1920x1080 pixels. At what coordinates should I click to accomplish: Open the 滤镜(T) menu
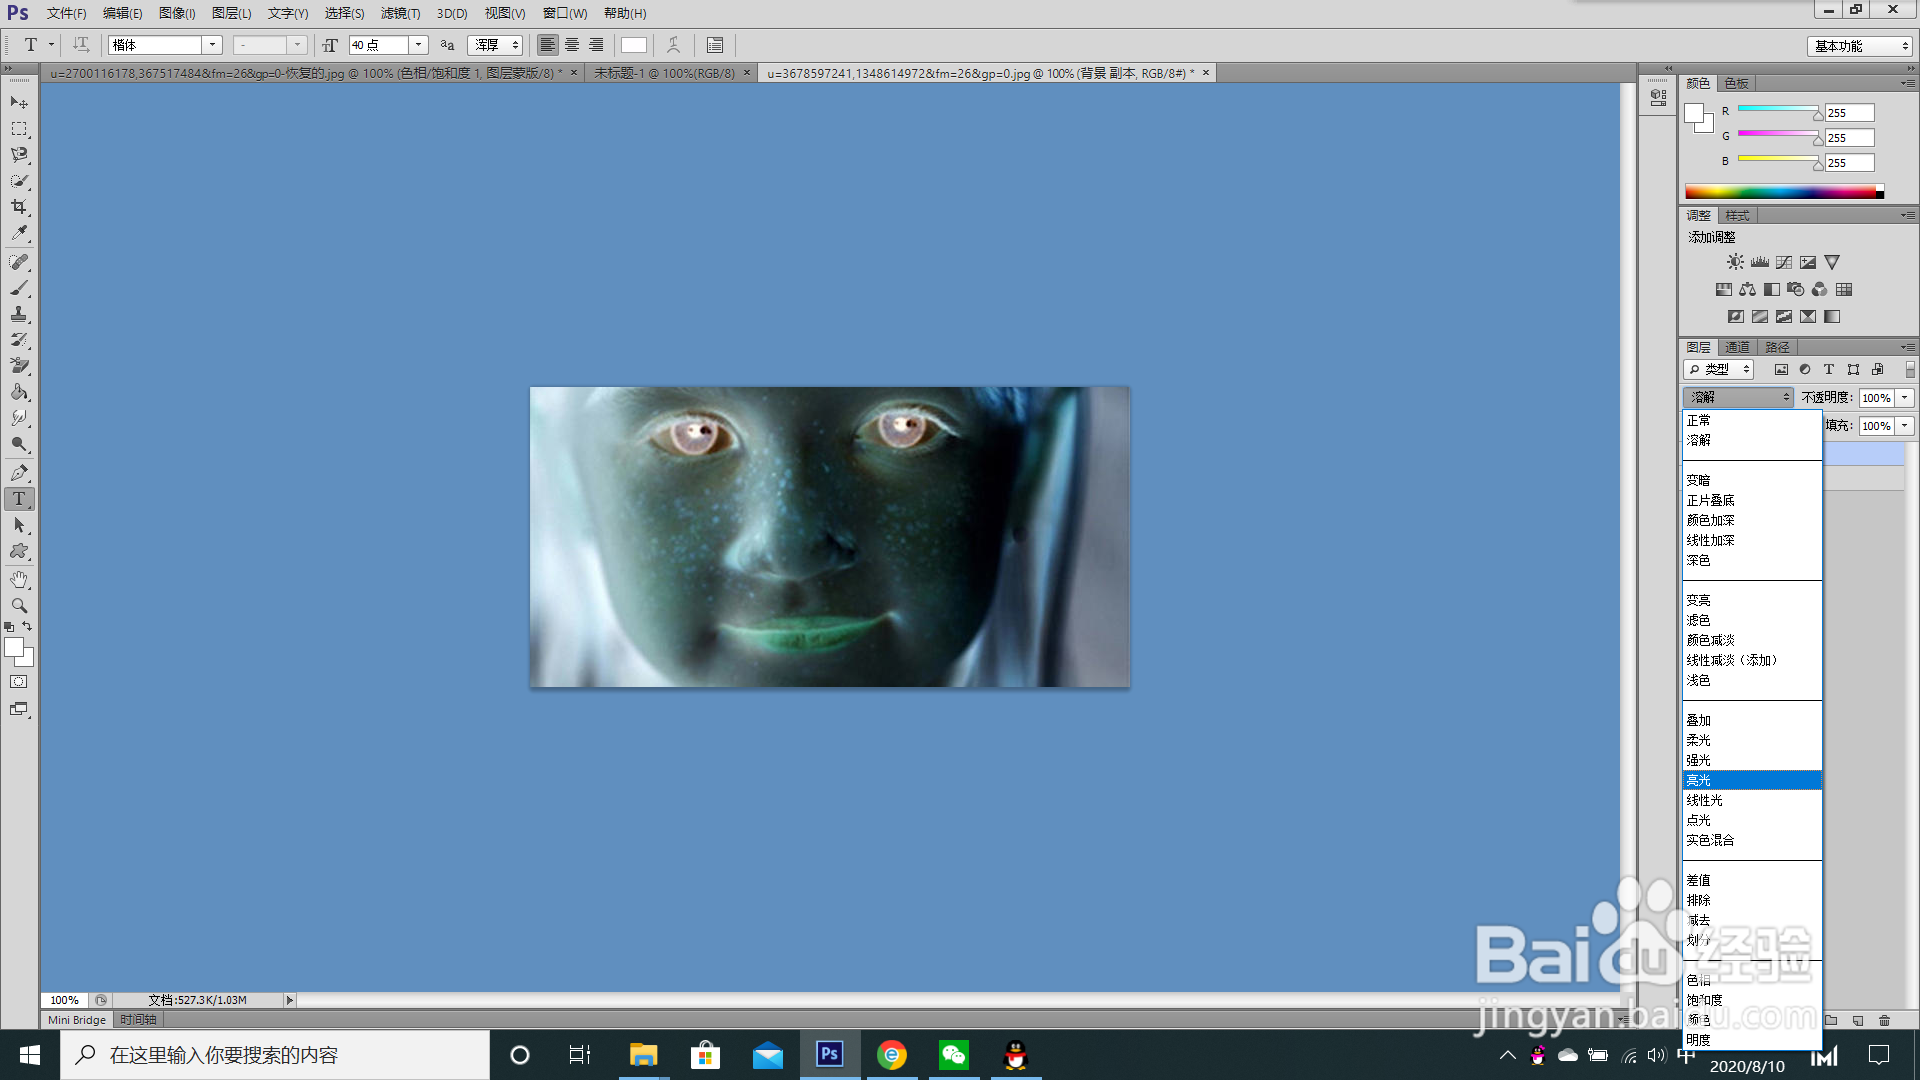(x=400, y=13)
